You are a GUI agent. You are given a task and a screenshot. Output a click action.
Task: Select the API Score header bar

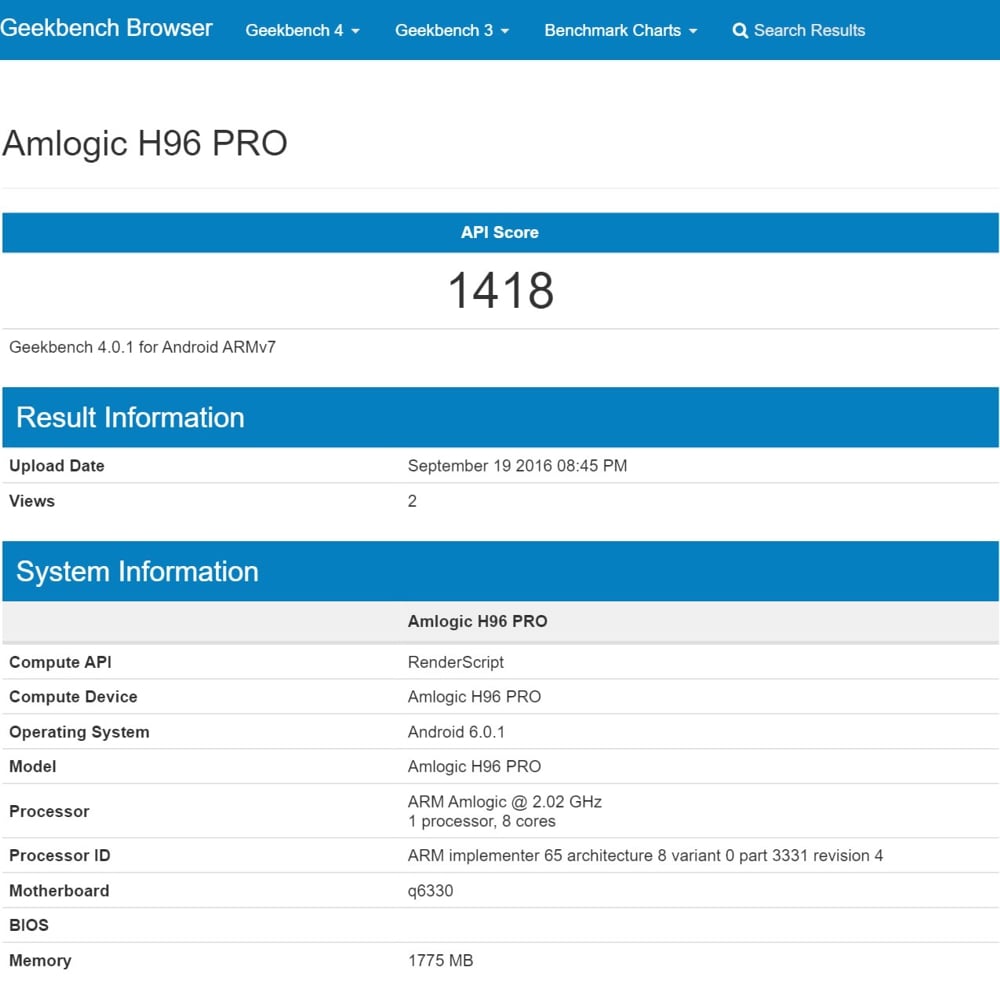(500, 232)
